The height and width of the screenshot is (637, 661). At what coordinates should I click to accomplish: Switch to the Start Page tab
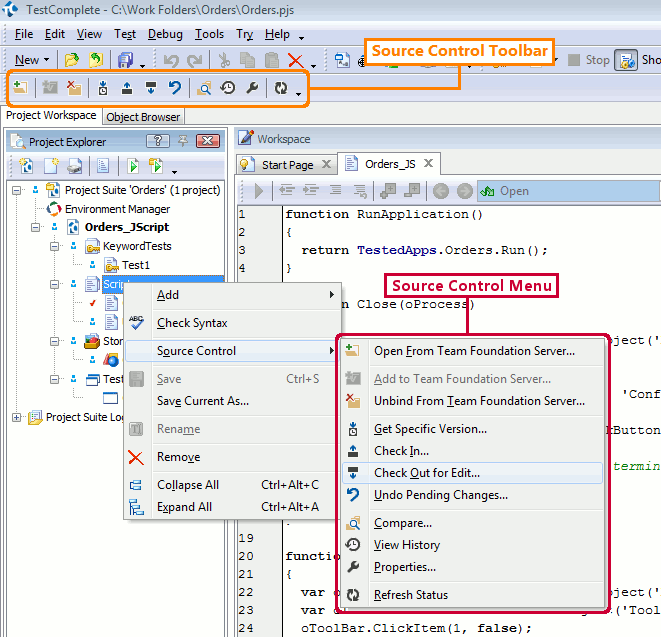coord(287,165)
